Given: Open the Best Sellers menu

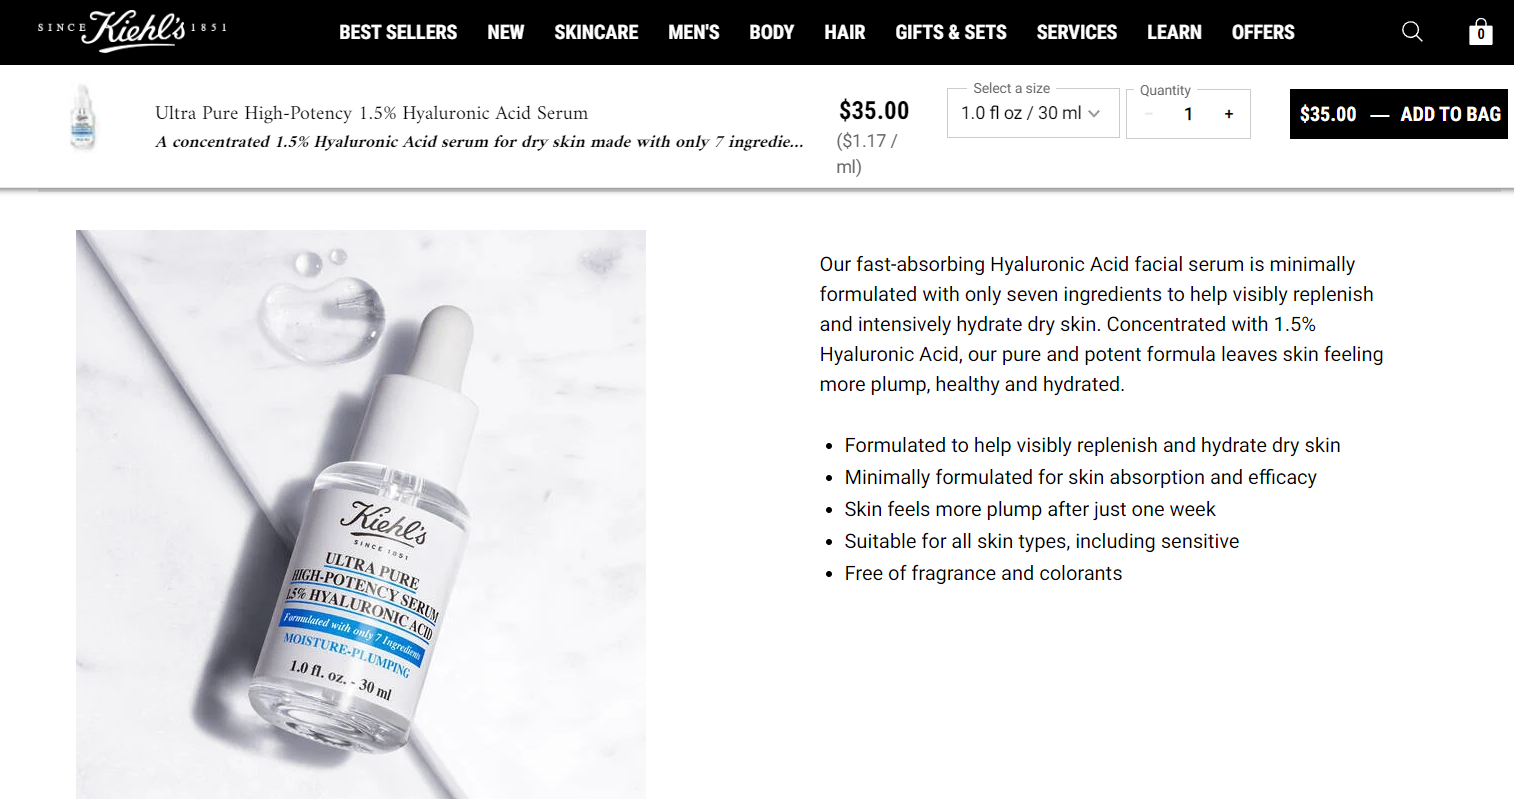Looking at the screenshot, I should 398,32.
